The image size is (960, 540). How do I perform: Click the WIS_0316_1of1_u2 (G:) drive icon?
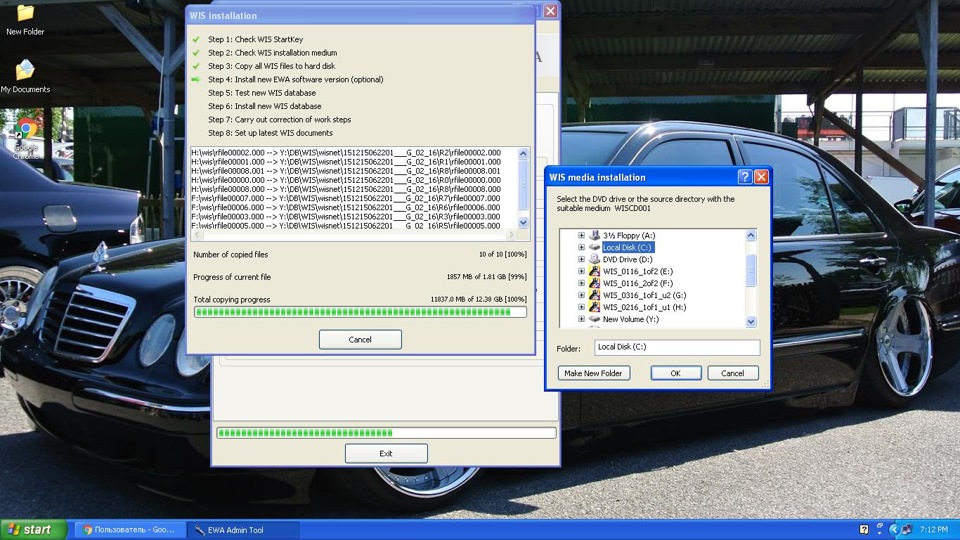(x=594, y=295)
